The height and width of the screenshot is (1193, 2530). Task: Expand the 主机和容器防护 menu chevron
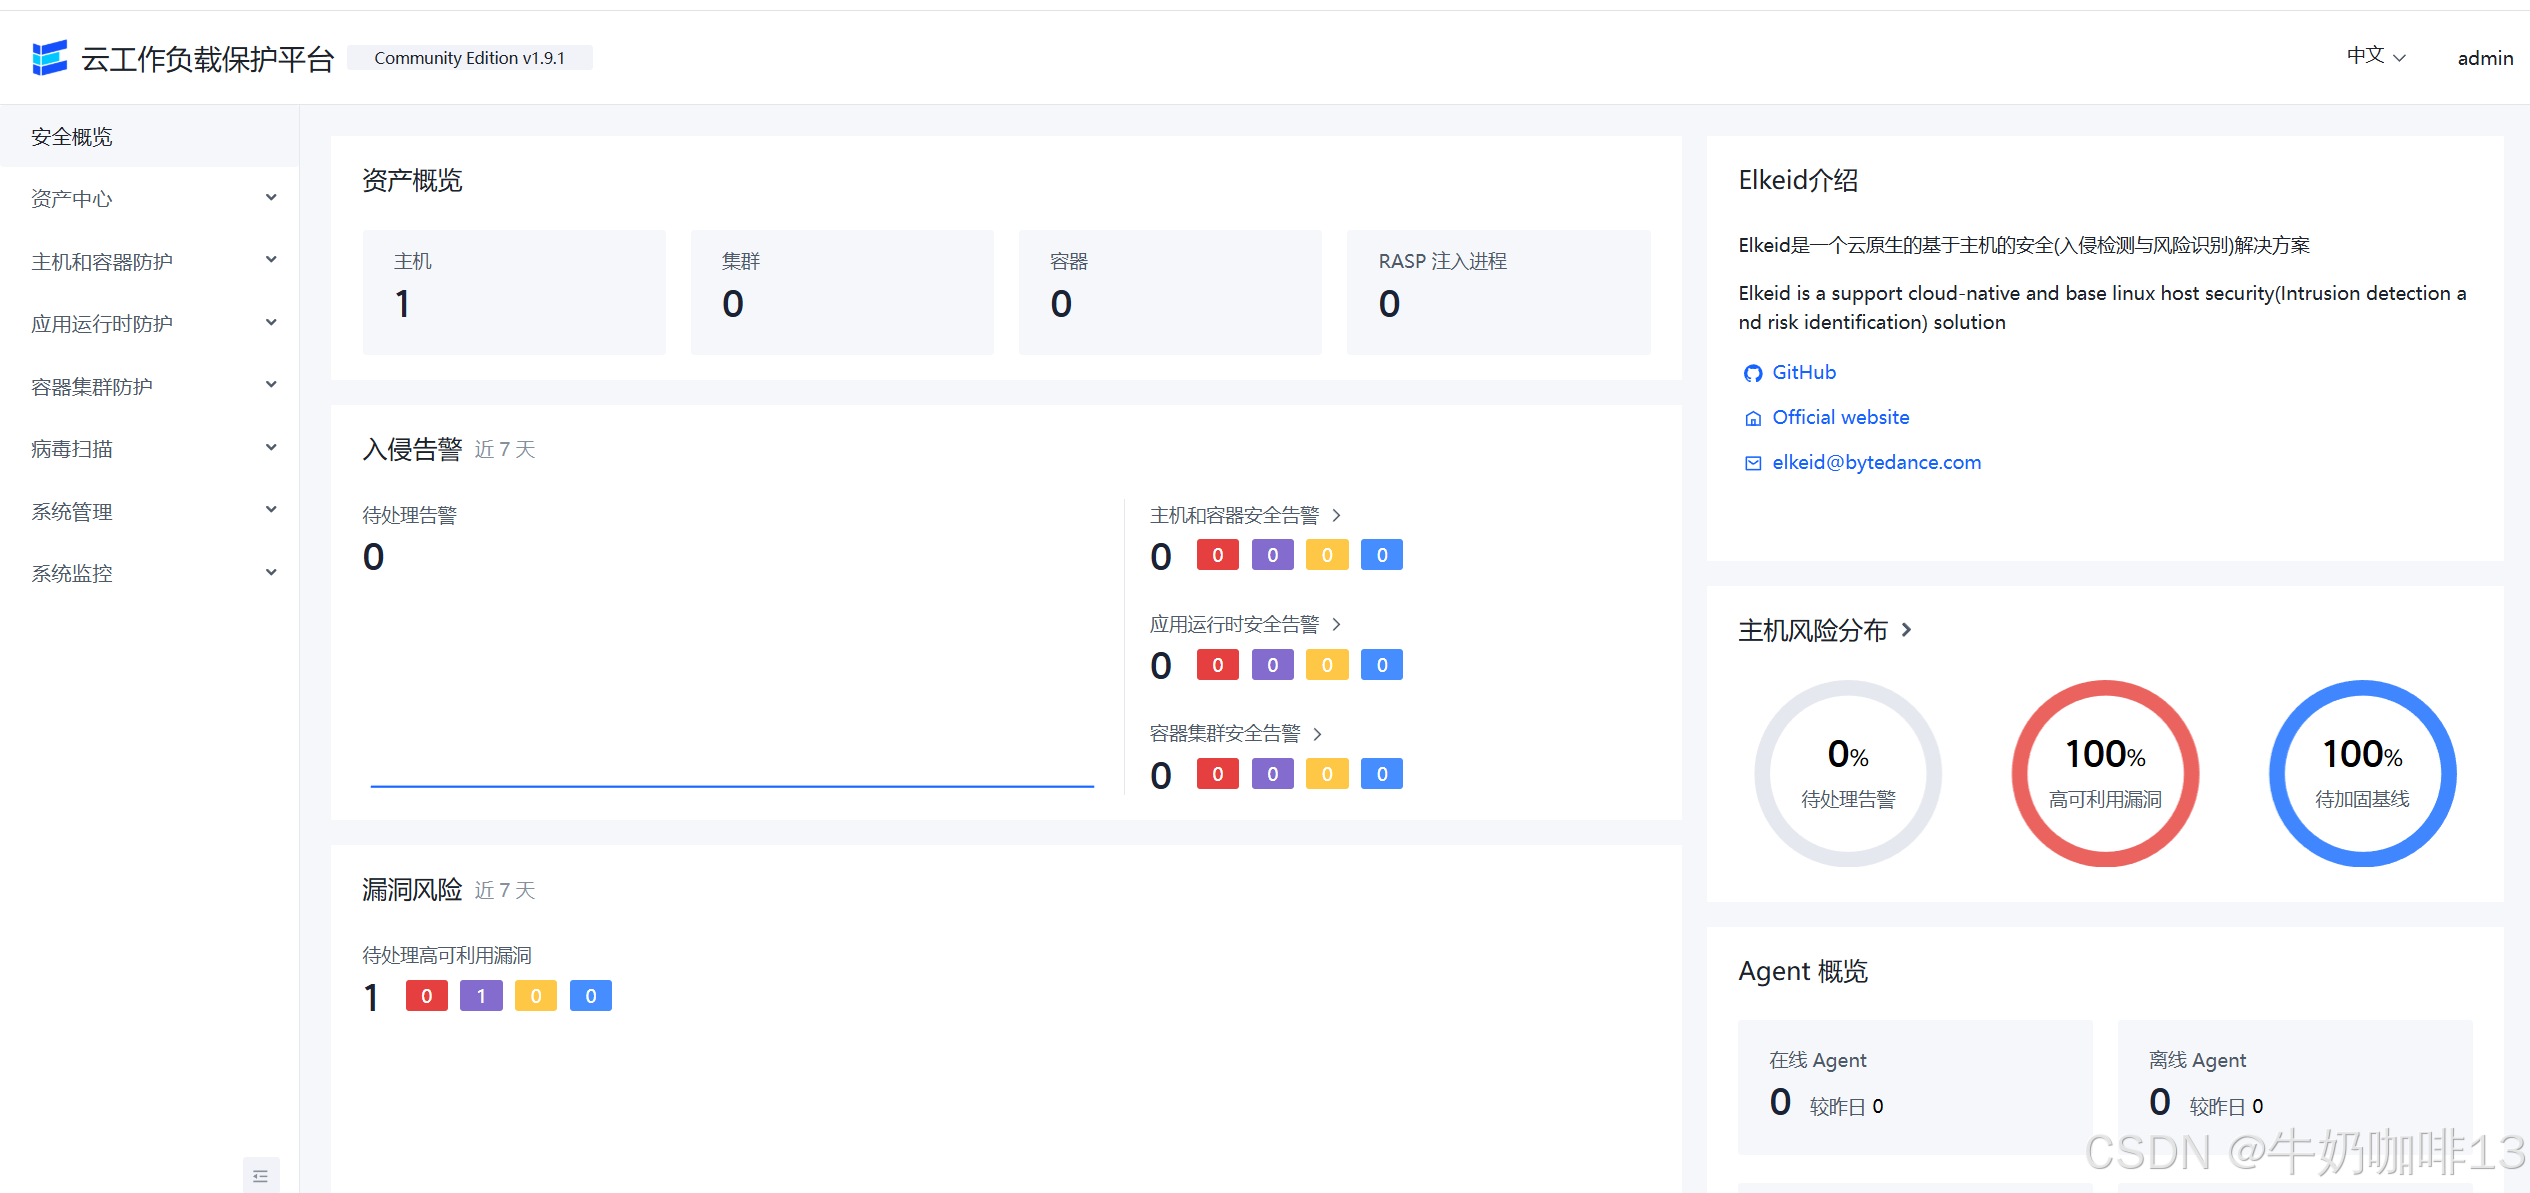pos(271,260)
